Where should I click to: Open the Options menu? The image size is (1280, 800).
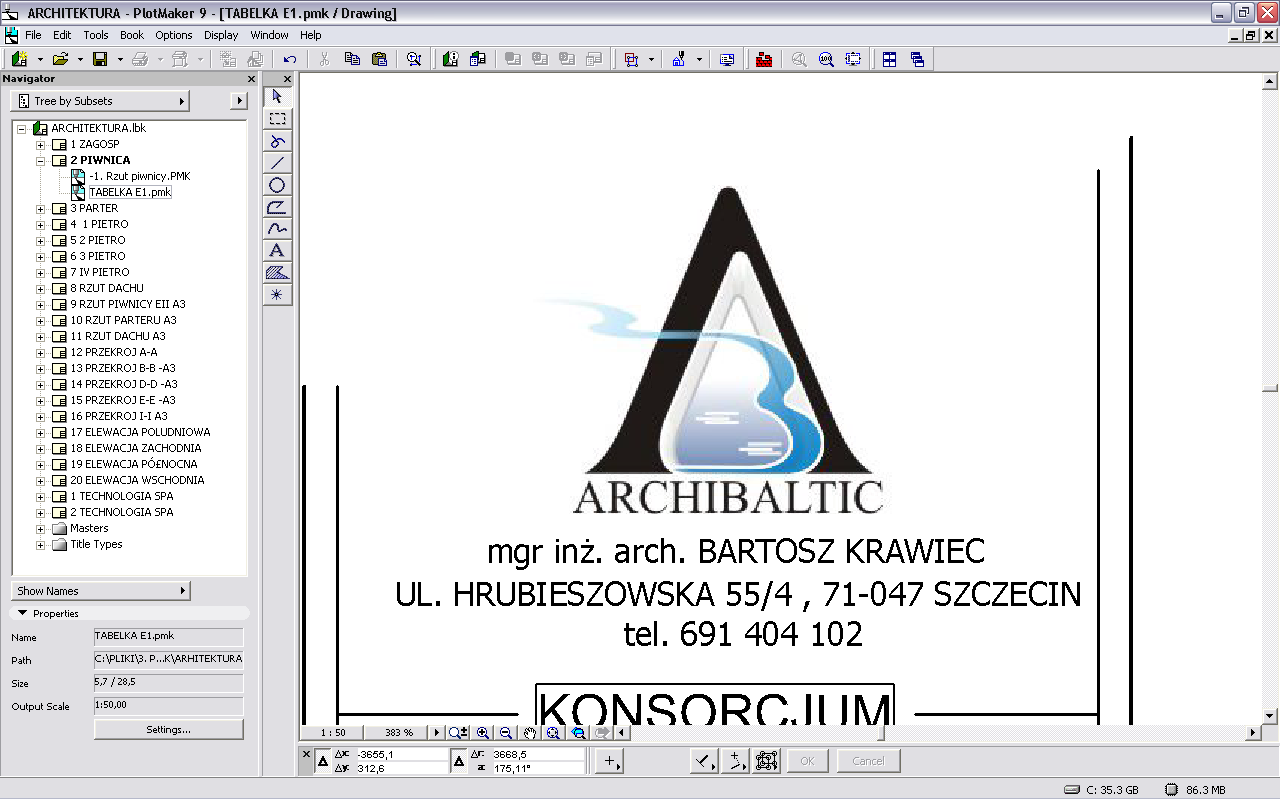tap(174, 35)
